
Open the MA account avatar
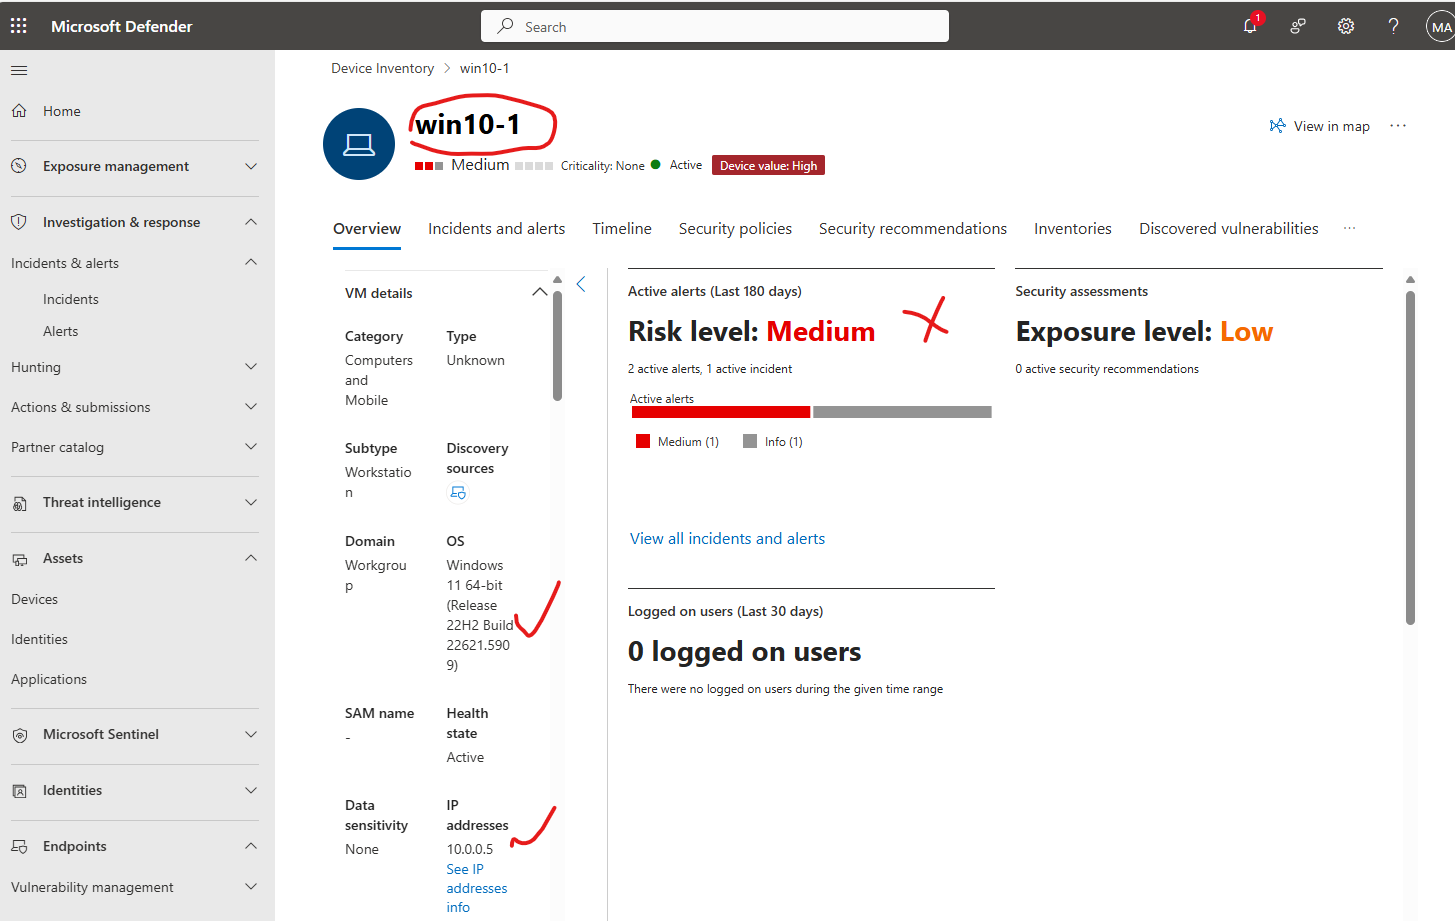point(1440,27)
